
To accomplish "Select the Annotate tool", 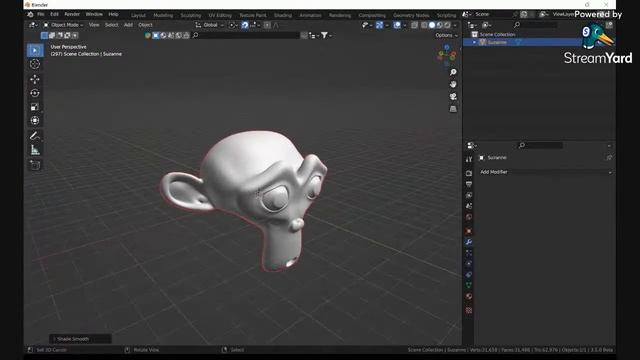I will (35, 136).
